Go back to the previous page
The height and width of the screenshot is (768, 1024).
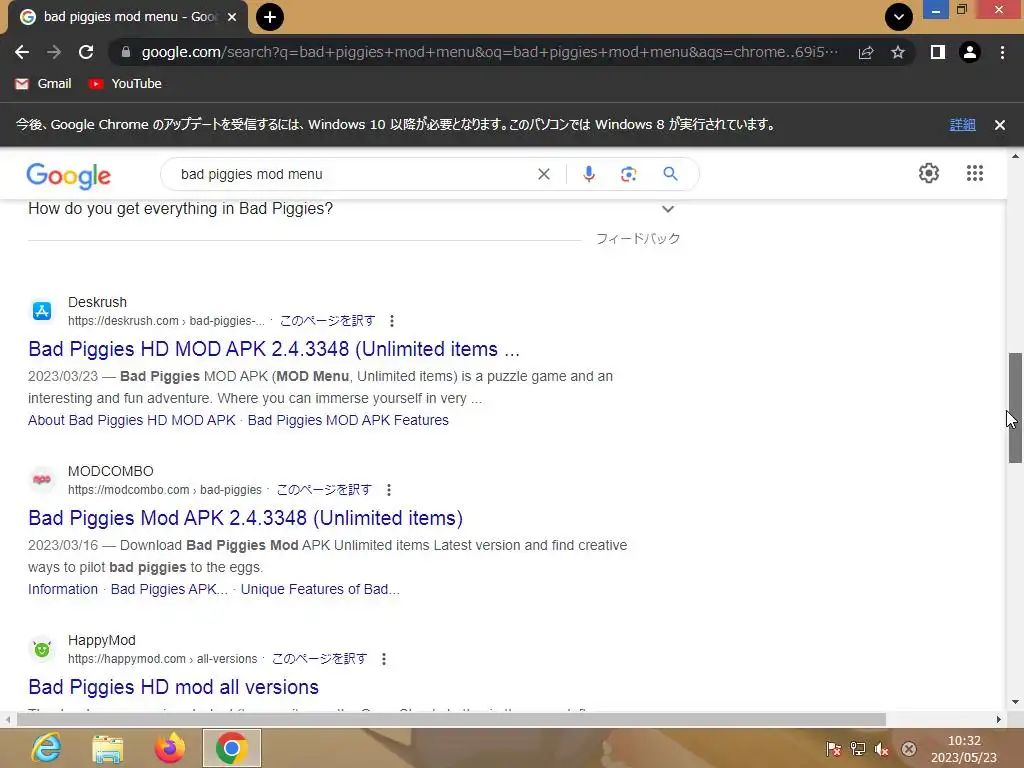(x=22, y=52)
